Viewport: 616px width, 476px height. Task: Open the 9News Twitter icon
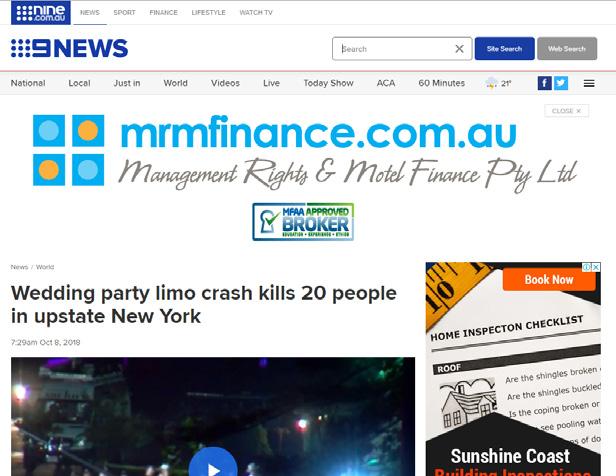(561, 83)
